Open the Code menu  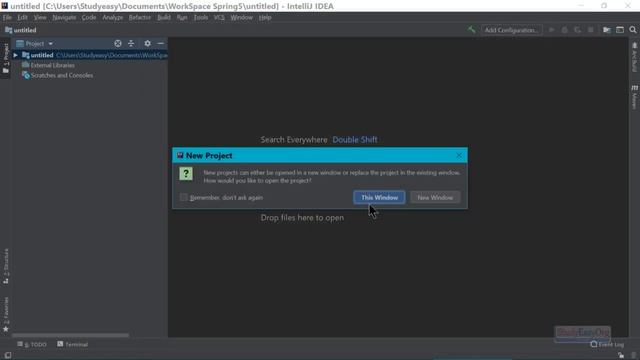click(x=89, y=18)
